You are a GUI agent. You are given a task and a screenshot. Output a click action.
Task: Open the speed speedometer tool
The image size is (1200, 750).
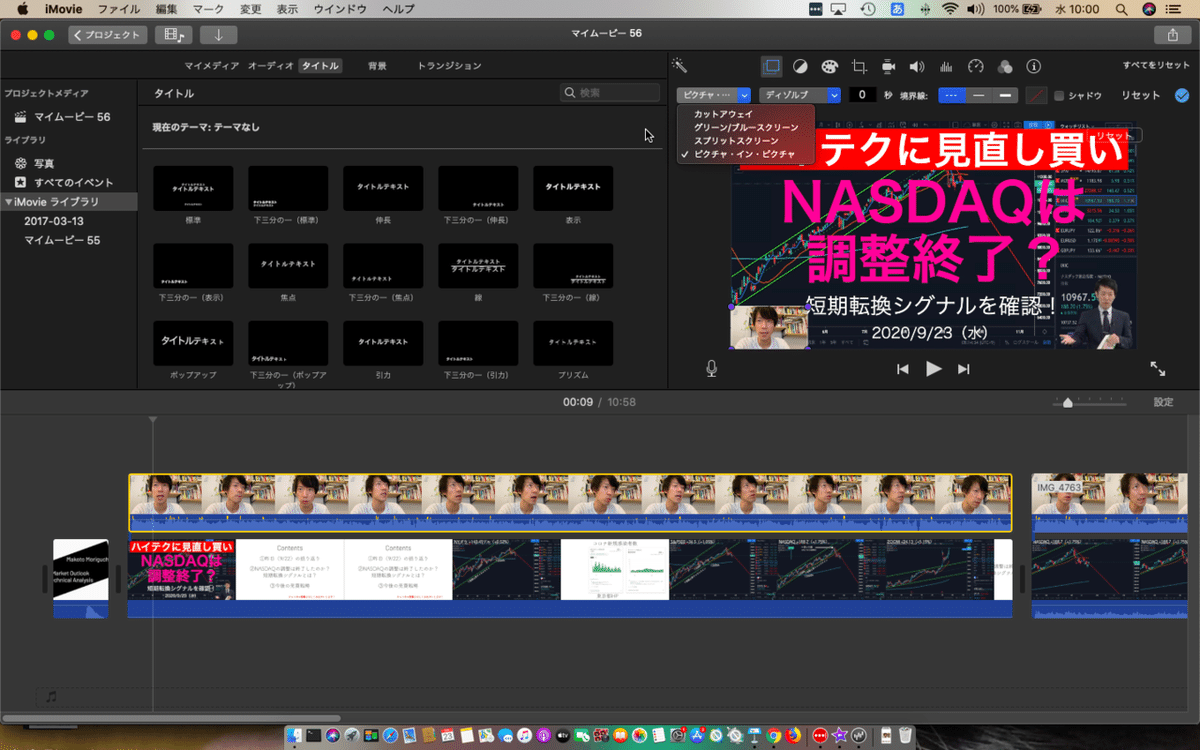(x=976, y=66)
